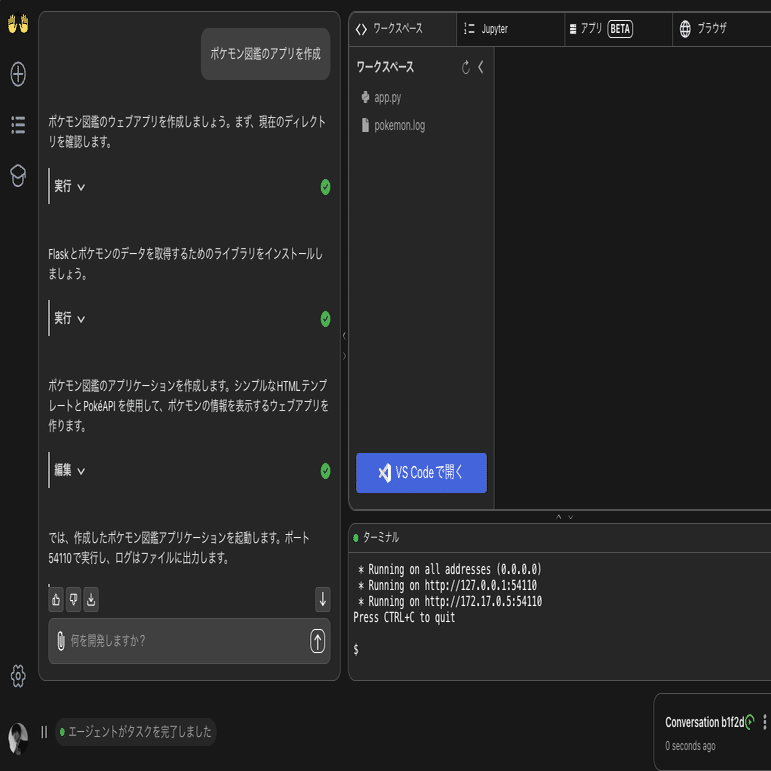Open the OpenHands logo home icon
The image size is (771, 771).
18,24
